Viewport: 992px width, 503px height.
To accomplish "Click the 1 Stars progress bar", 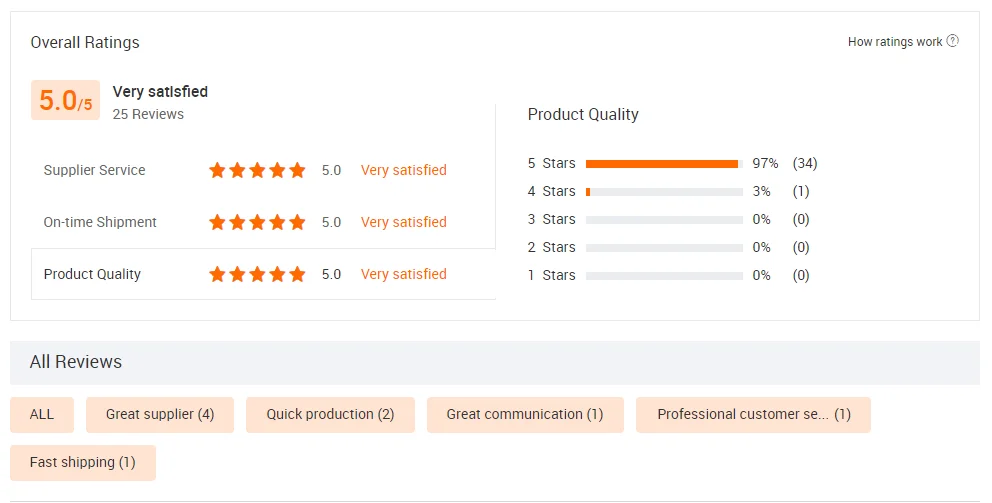I will pos(663,275).
